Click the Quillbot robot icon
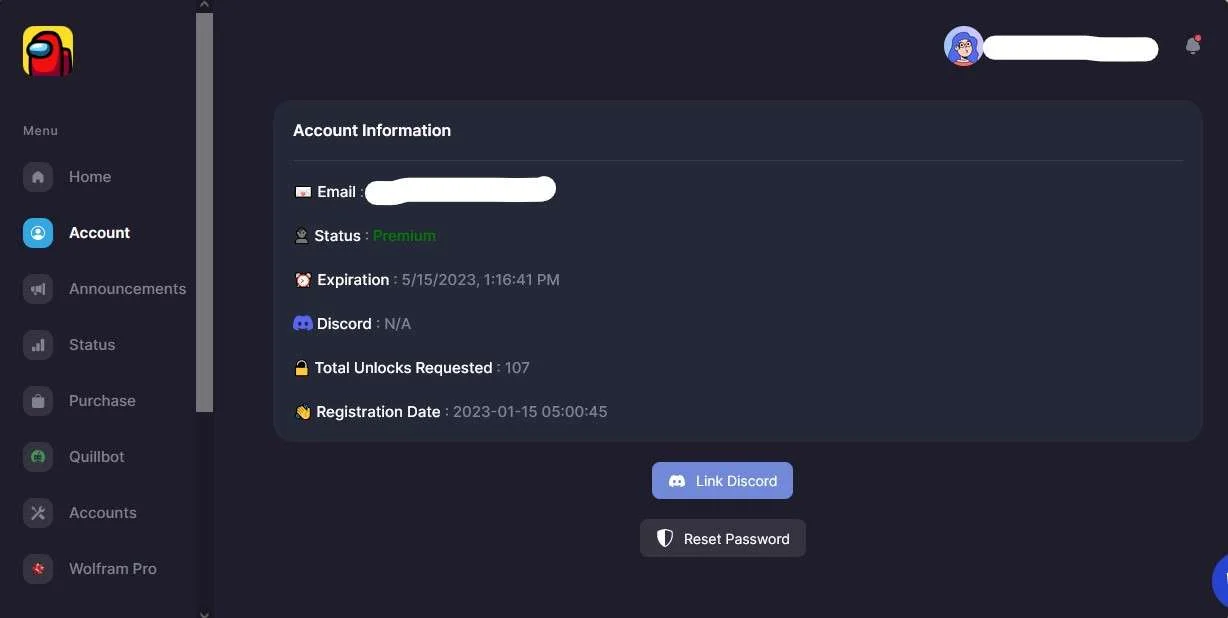This screenshot has height=618, width=1228. point(38,457)
